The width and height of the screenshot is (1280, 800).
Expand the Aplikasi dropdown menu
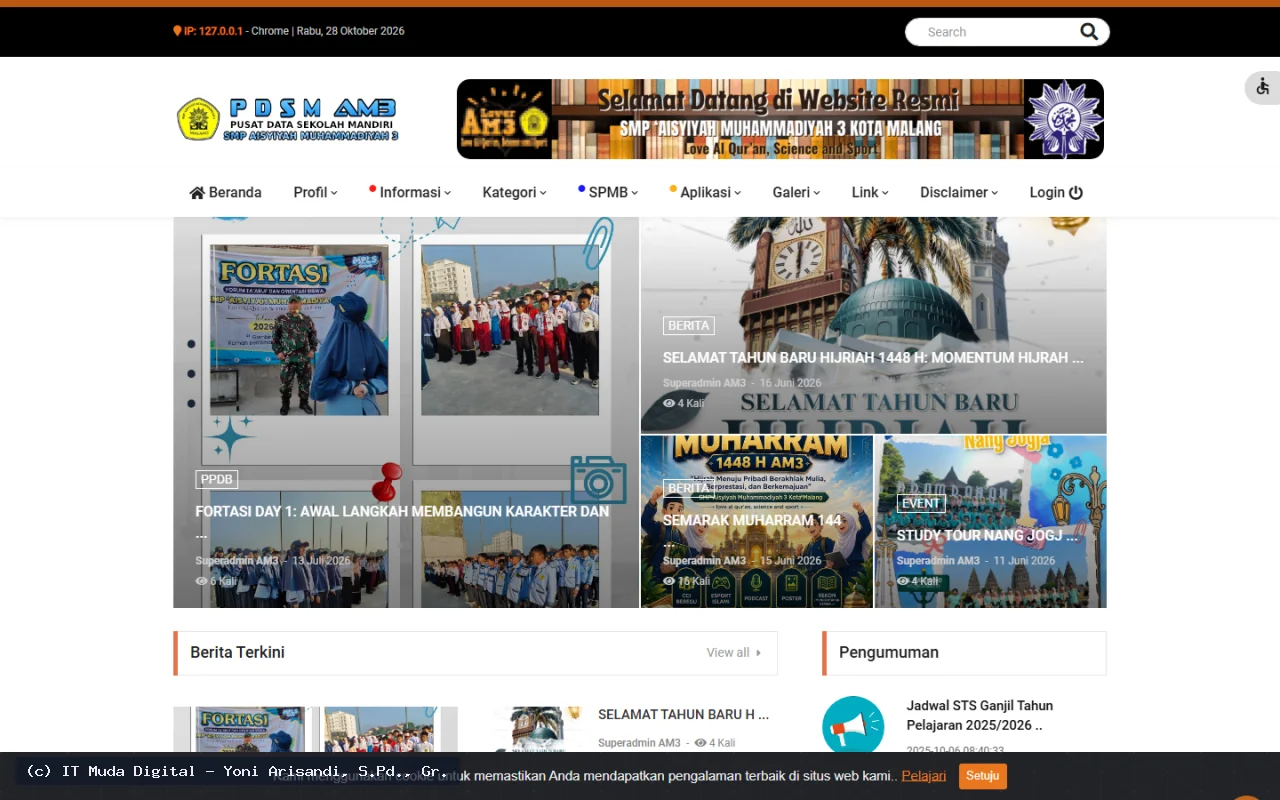[705, 192]
